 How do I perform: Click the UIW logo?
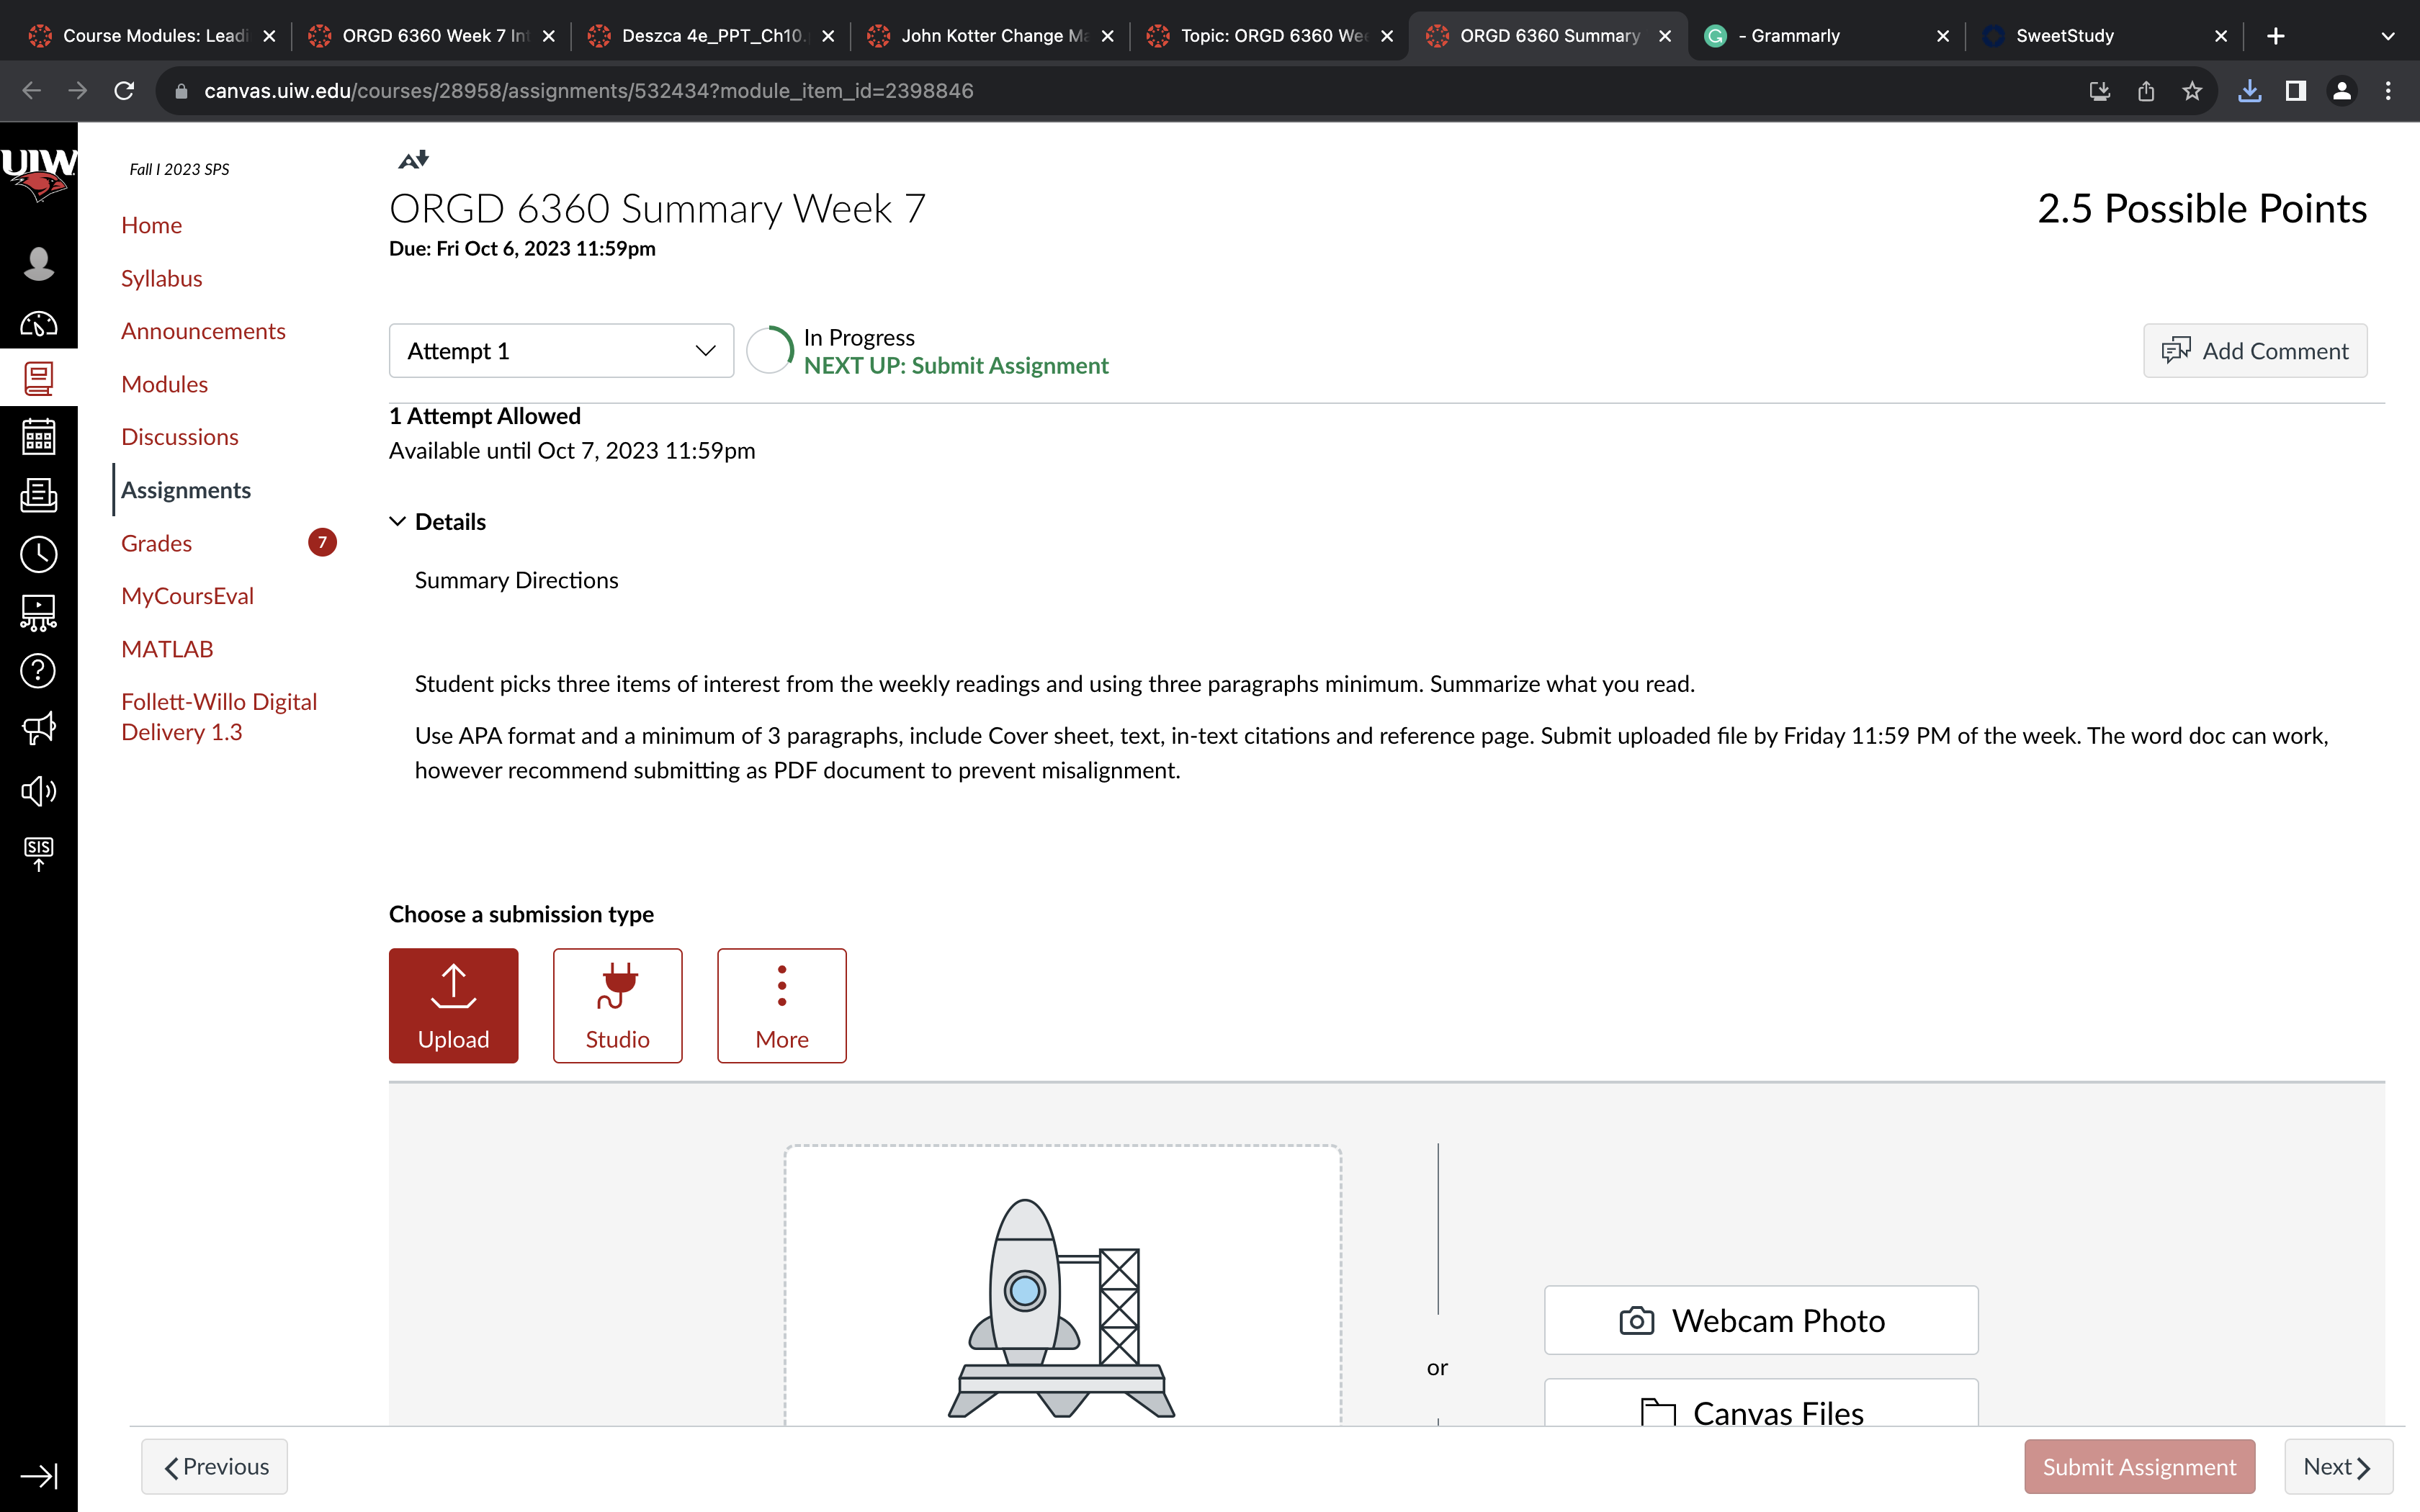[38, 174]
